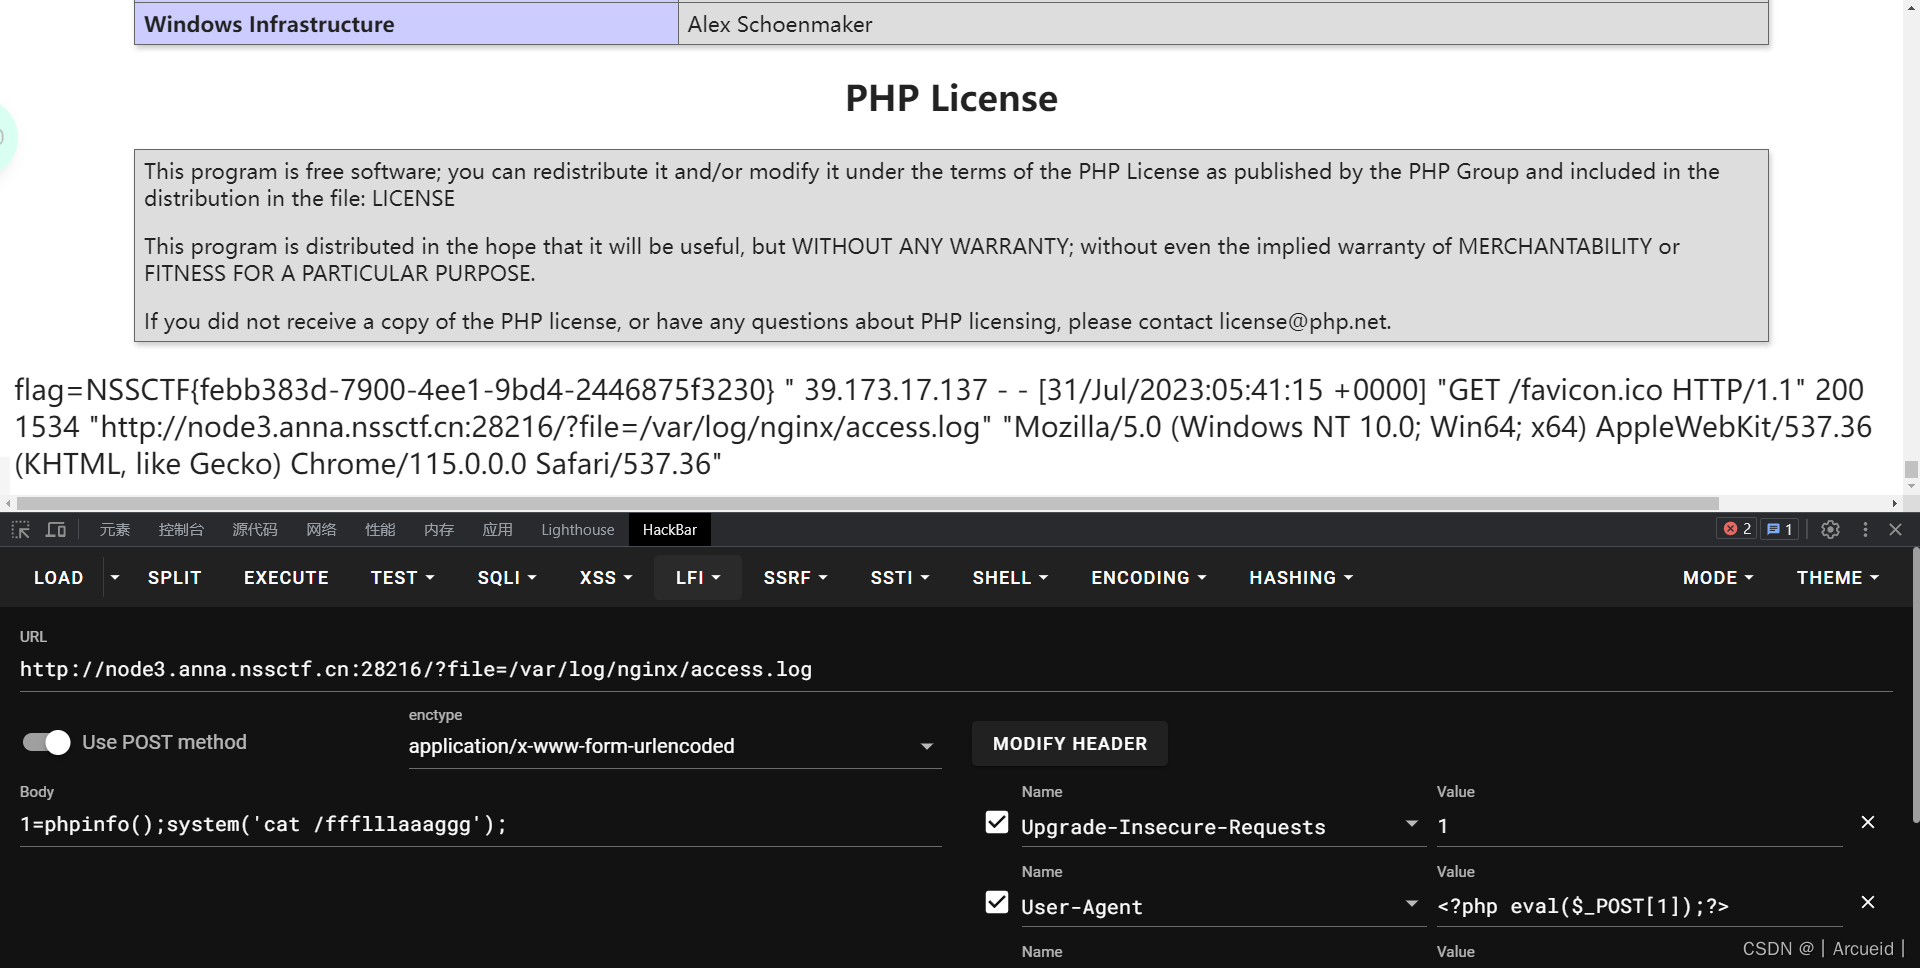This screenshot has width=1920, height=968.
Task: Expand the LFI menu
Action: (698, 578)
